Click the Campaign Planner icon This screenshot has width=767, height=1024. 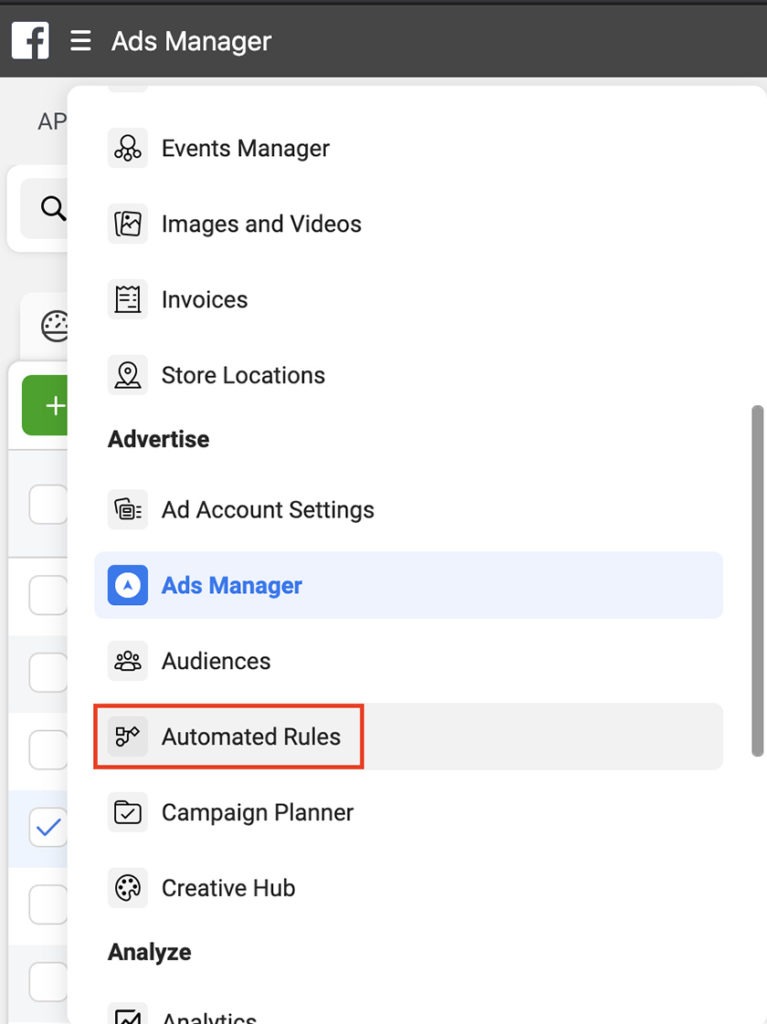pos(128,812)
